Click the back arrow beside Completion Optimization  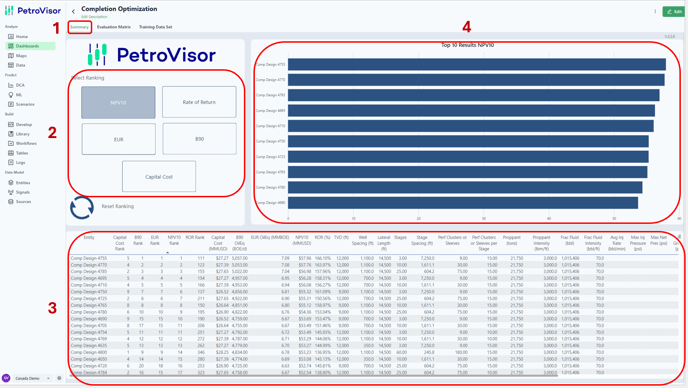73,11
